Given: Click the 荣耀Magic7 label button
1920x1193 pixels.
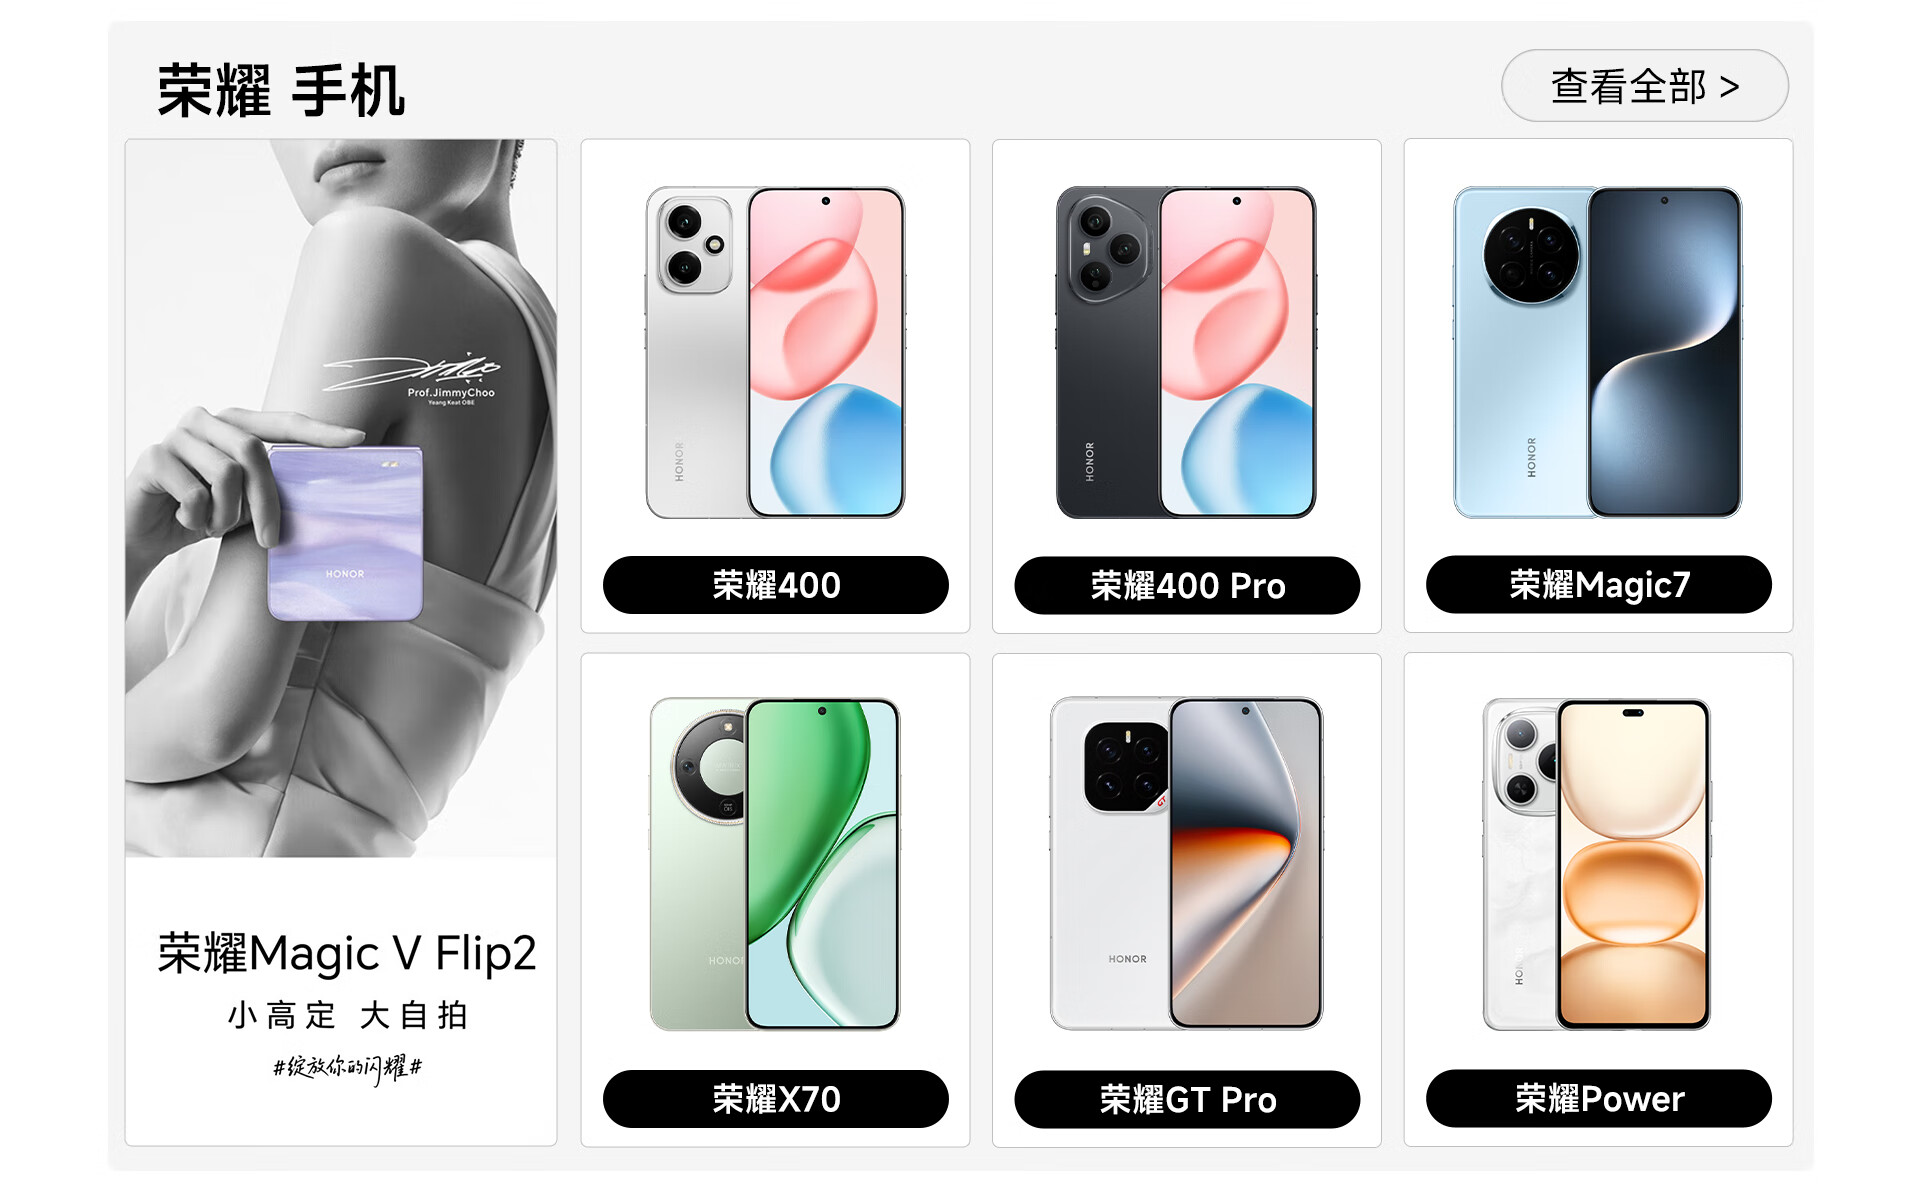Looking at the screenshot, I should pos(1598,585).
